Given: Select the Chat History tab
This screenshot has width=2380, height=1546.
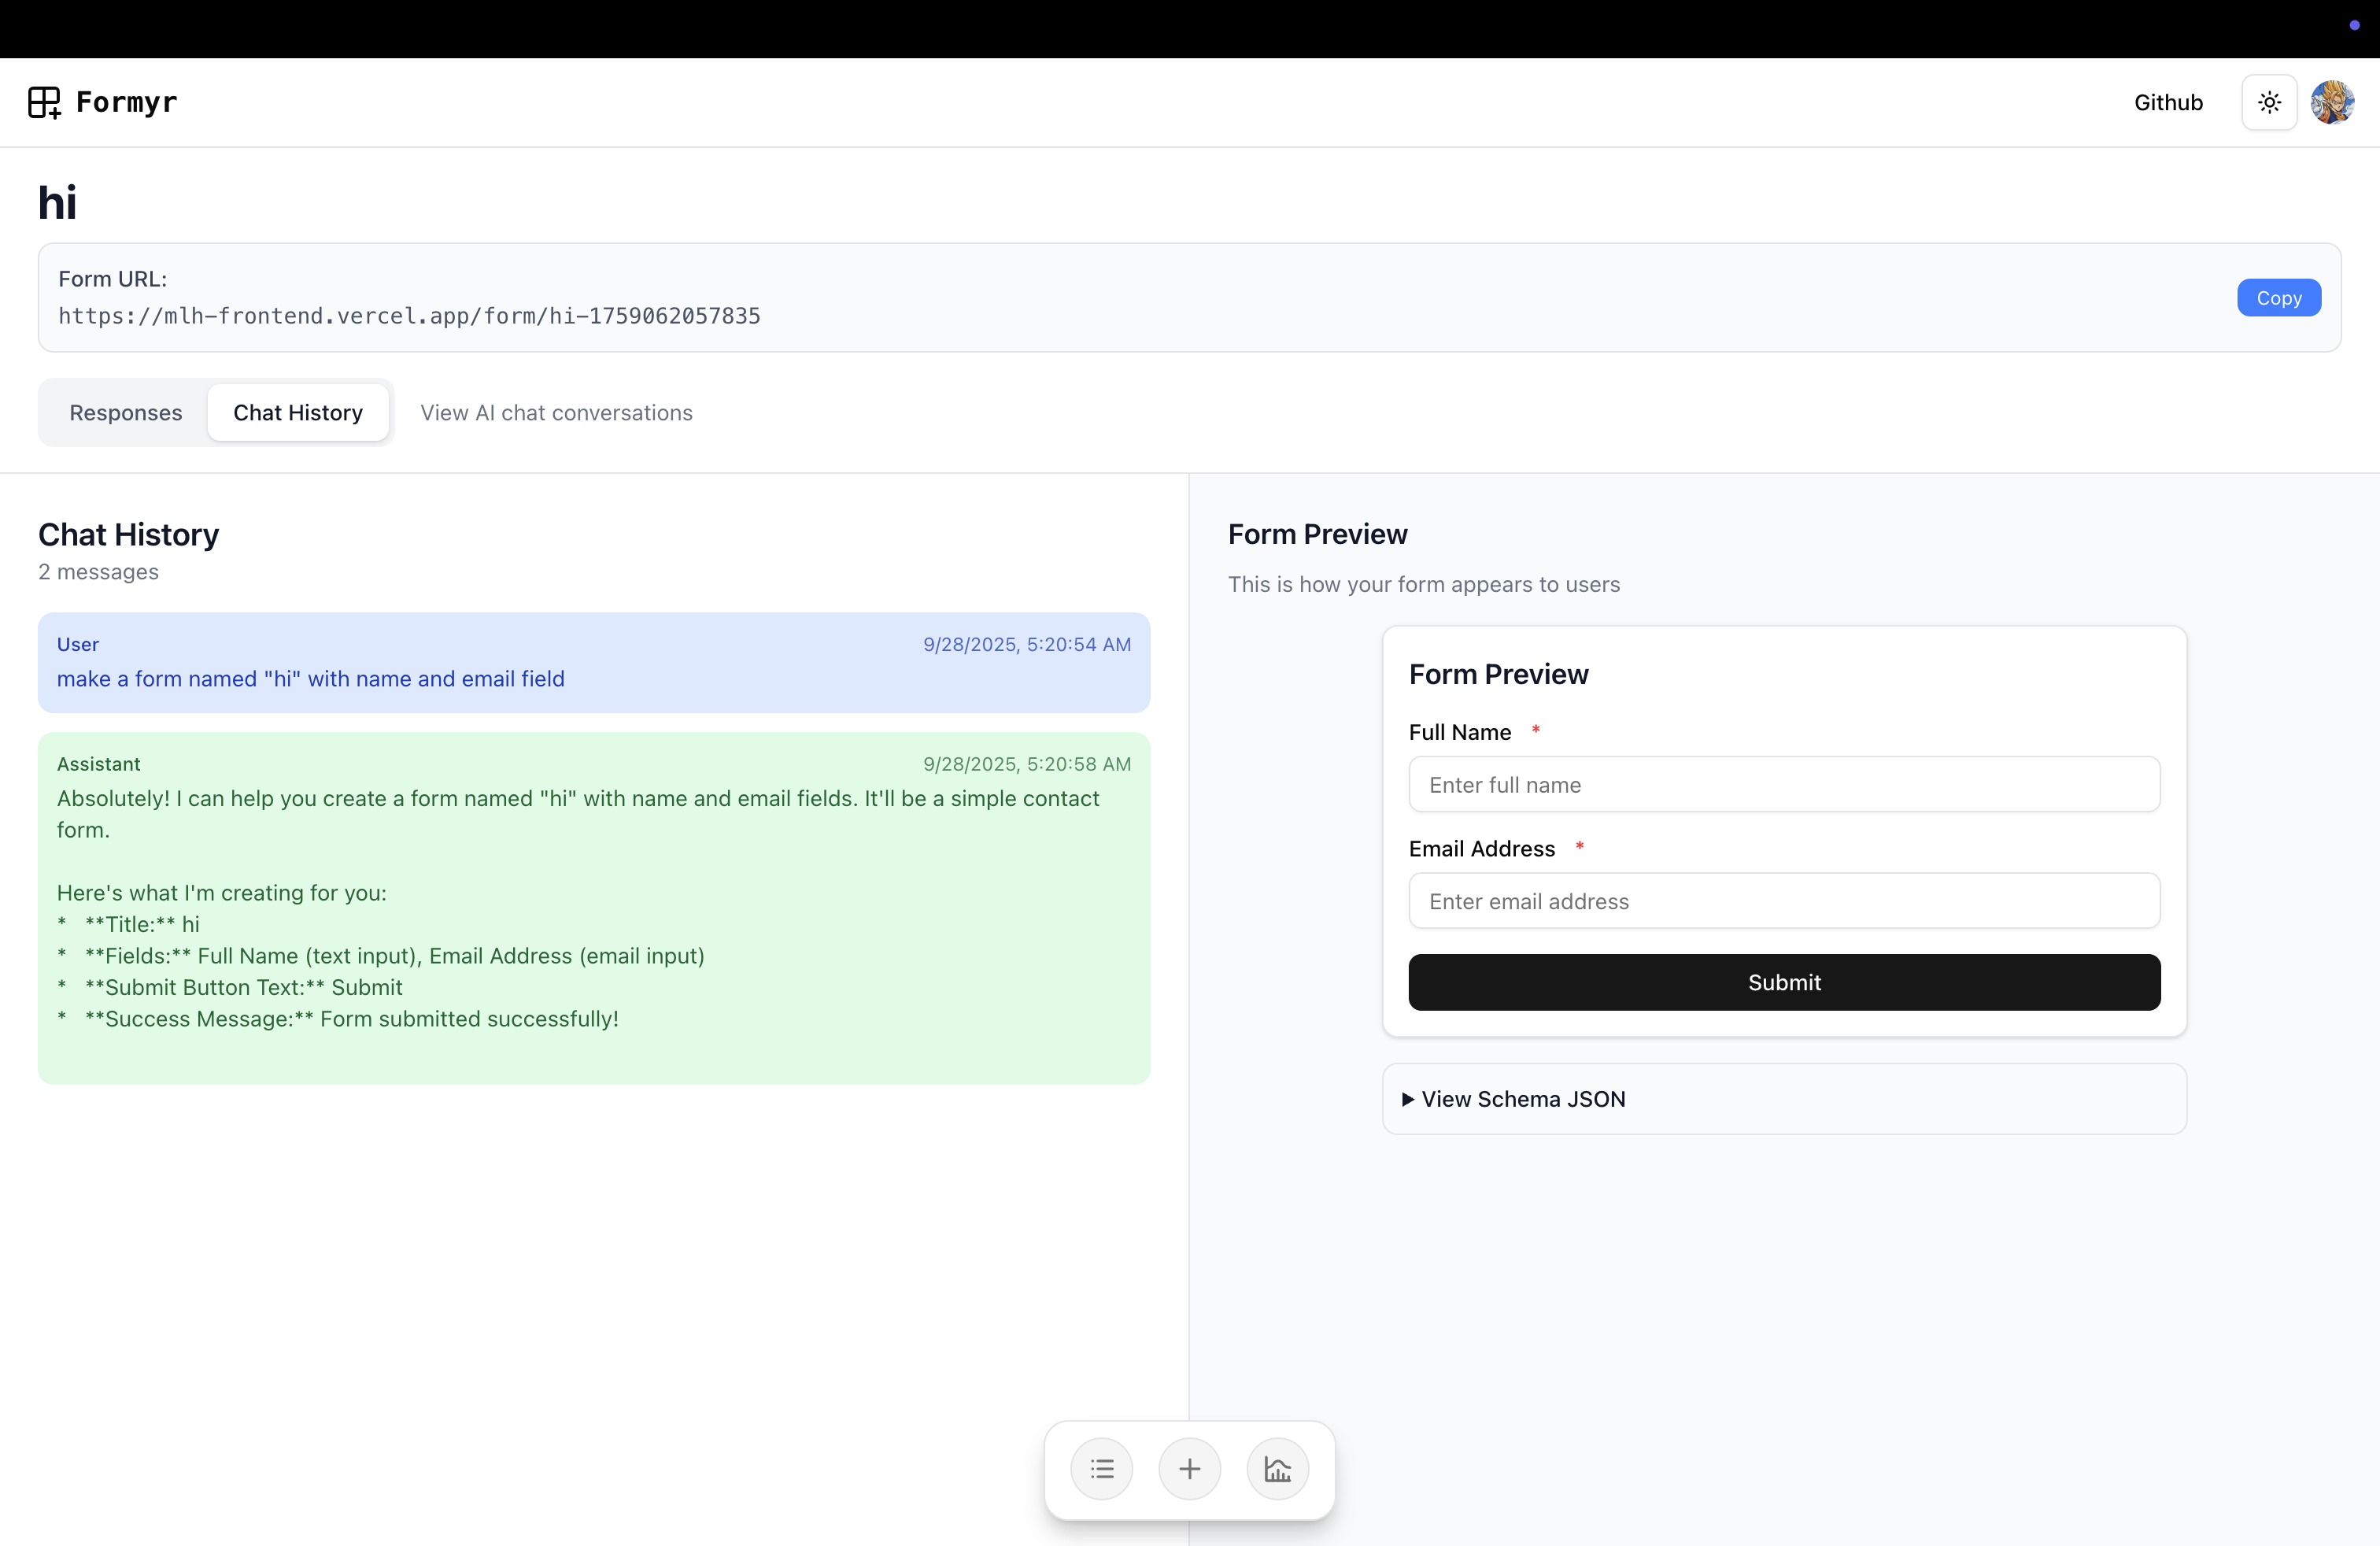Looking at the screenshot, I should [x=298, y=412].
